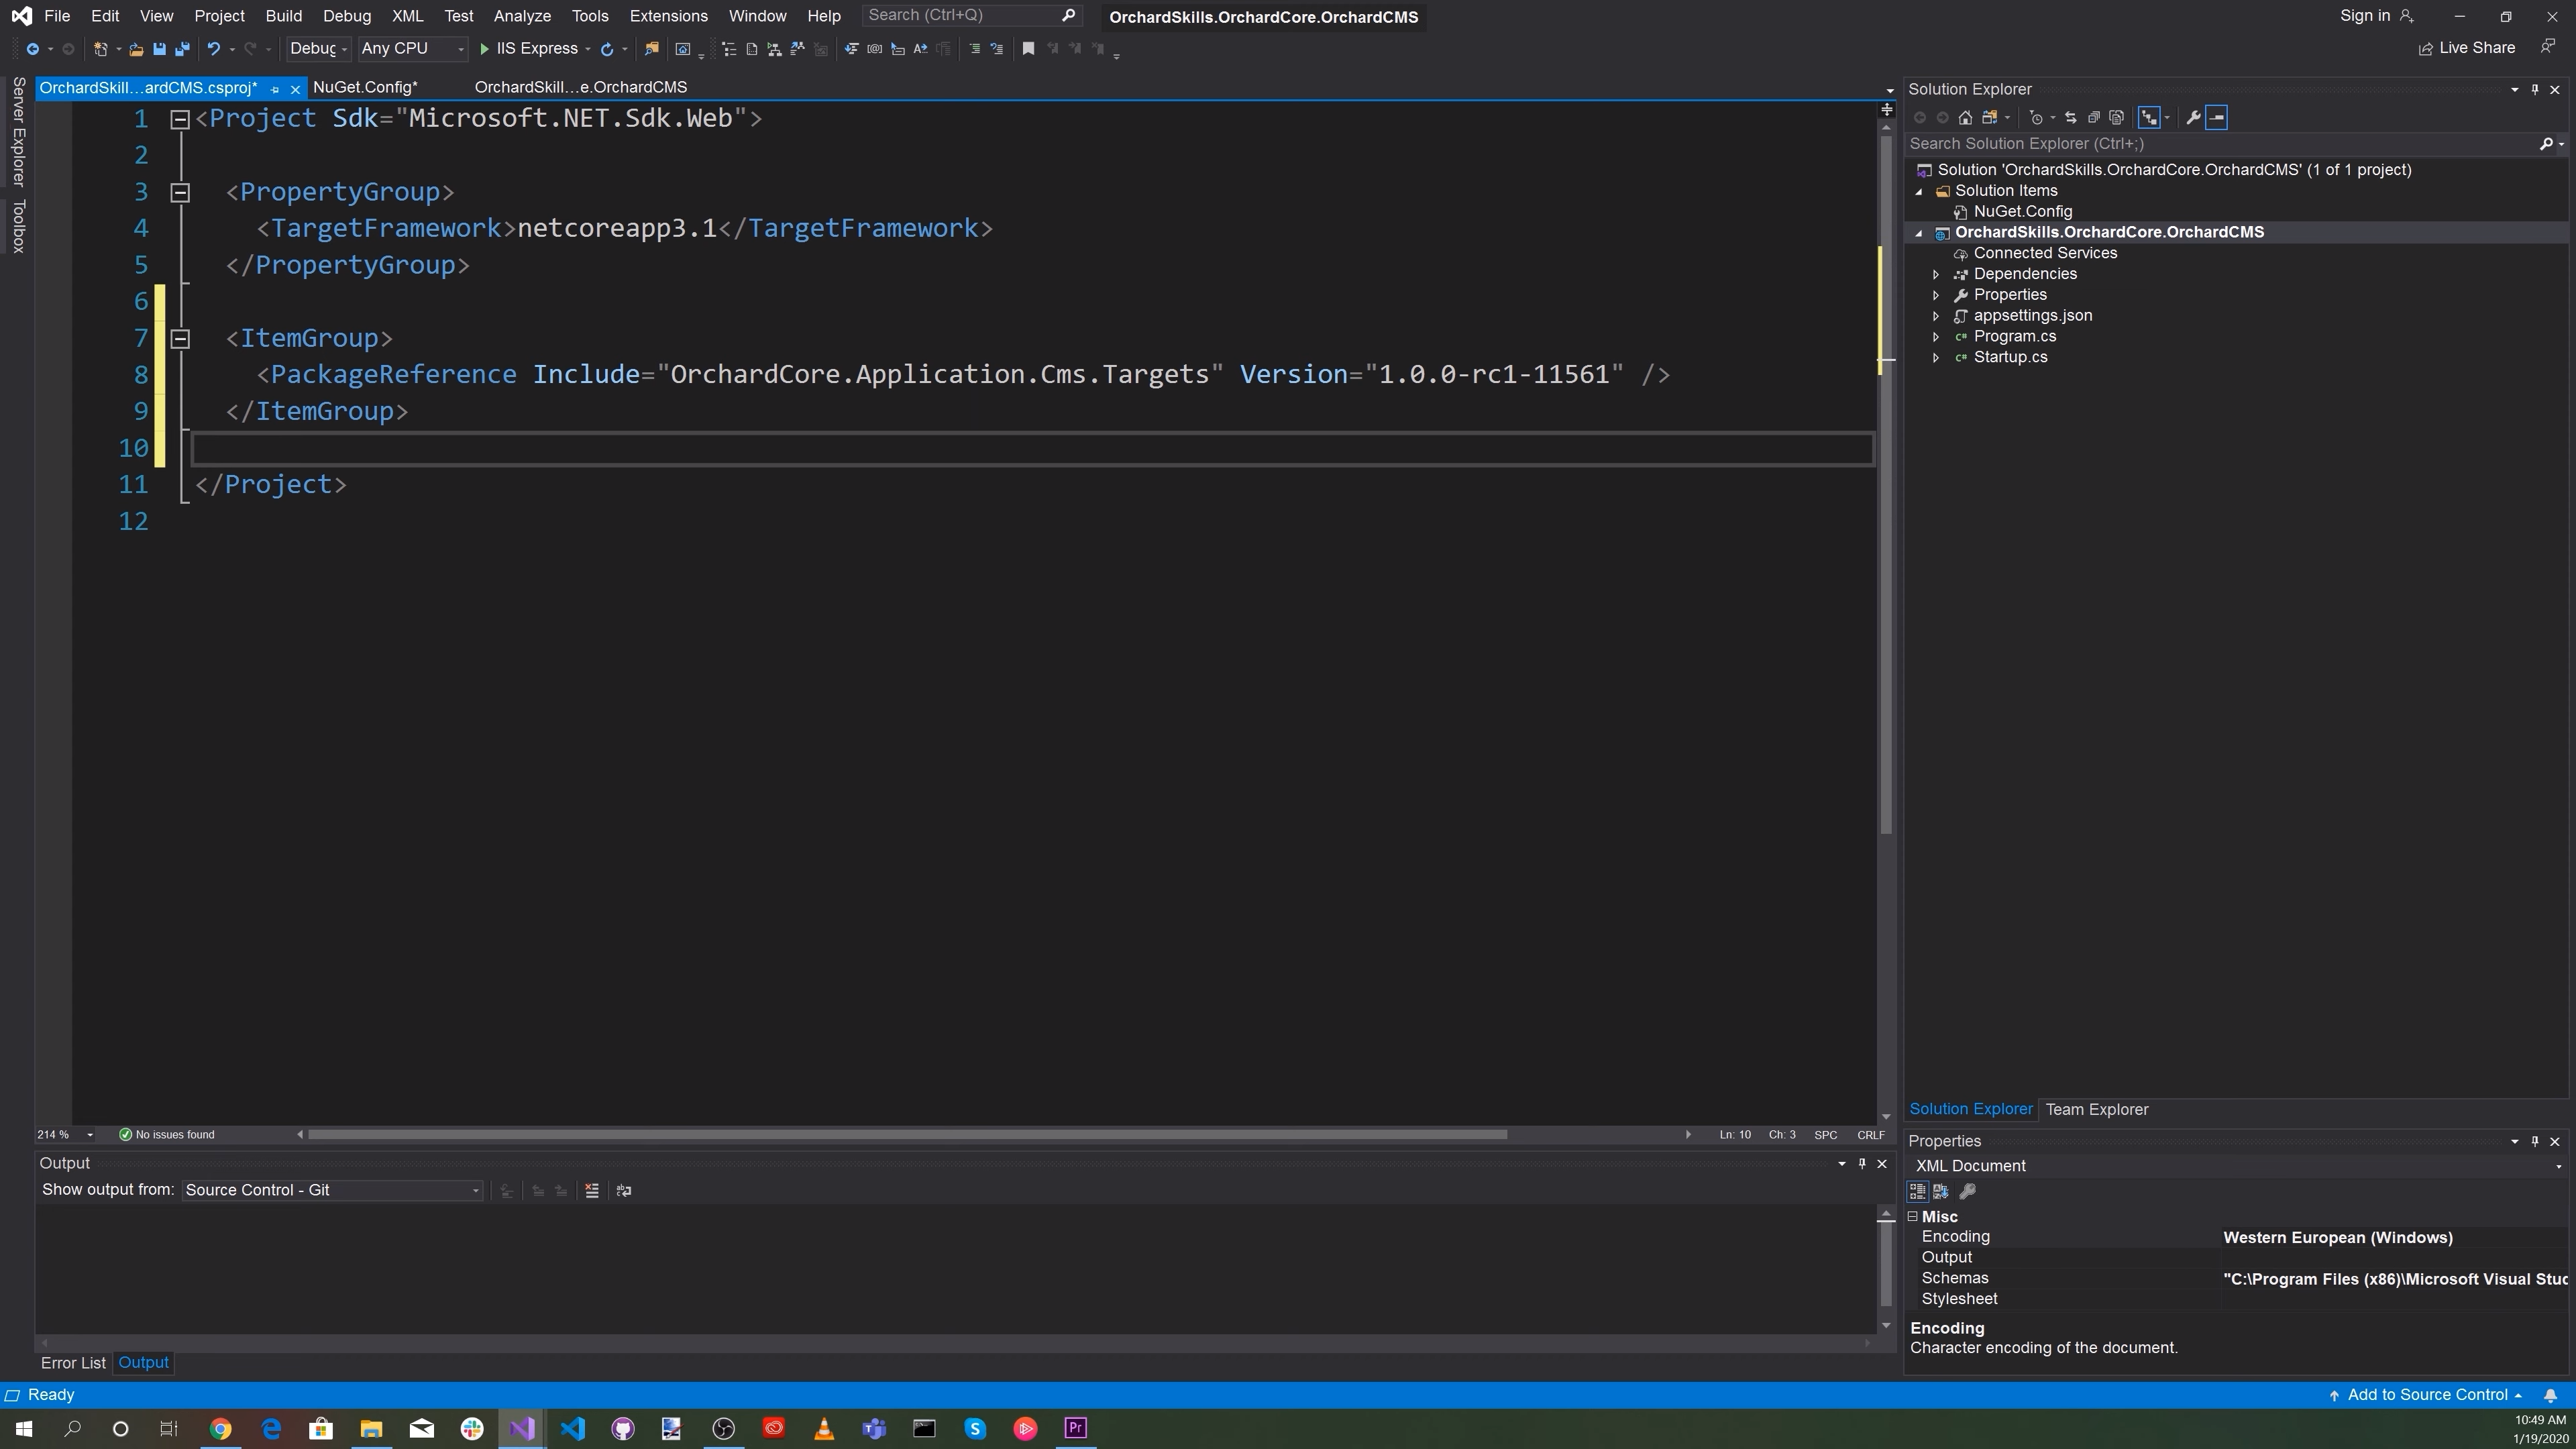This screenshot has height=1449, width=2576.
Task: Open the Extensions menu
Action: 668,16
